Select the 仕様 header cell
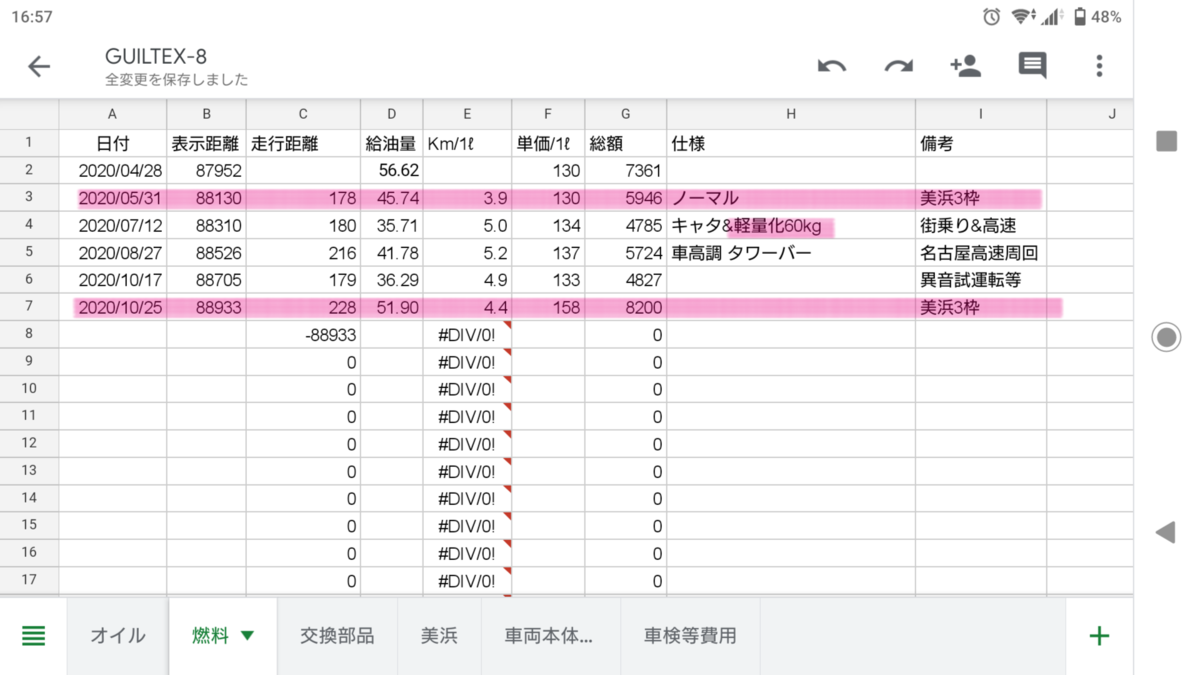 point(791,143)
